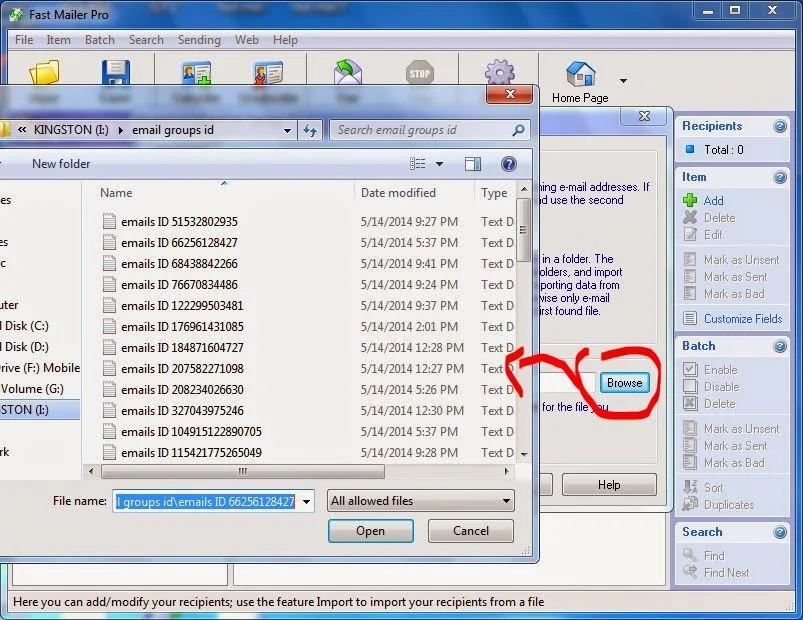Click the refresh arrows next to address bar
803x620 pixels.
[310, 130]
